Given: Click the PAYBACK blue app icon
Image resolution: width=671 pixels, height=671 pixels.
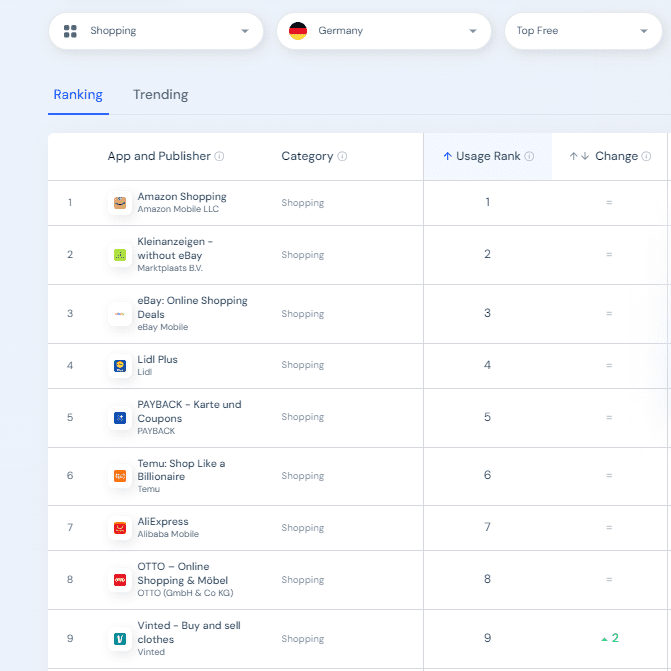Looking at the screenshot, I should pos(120,418).
